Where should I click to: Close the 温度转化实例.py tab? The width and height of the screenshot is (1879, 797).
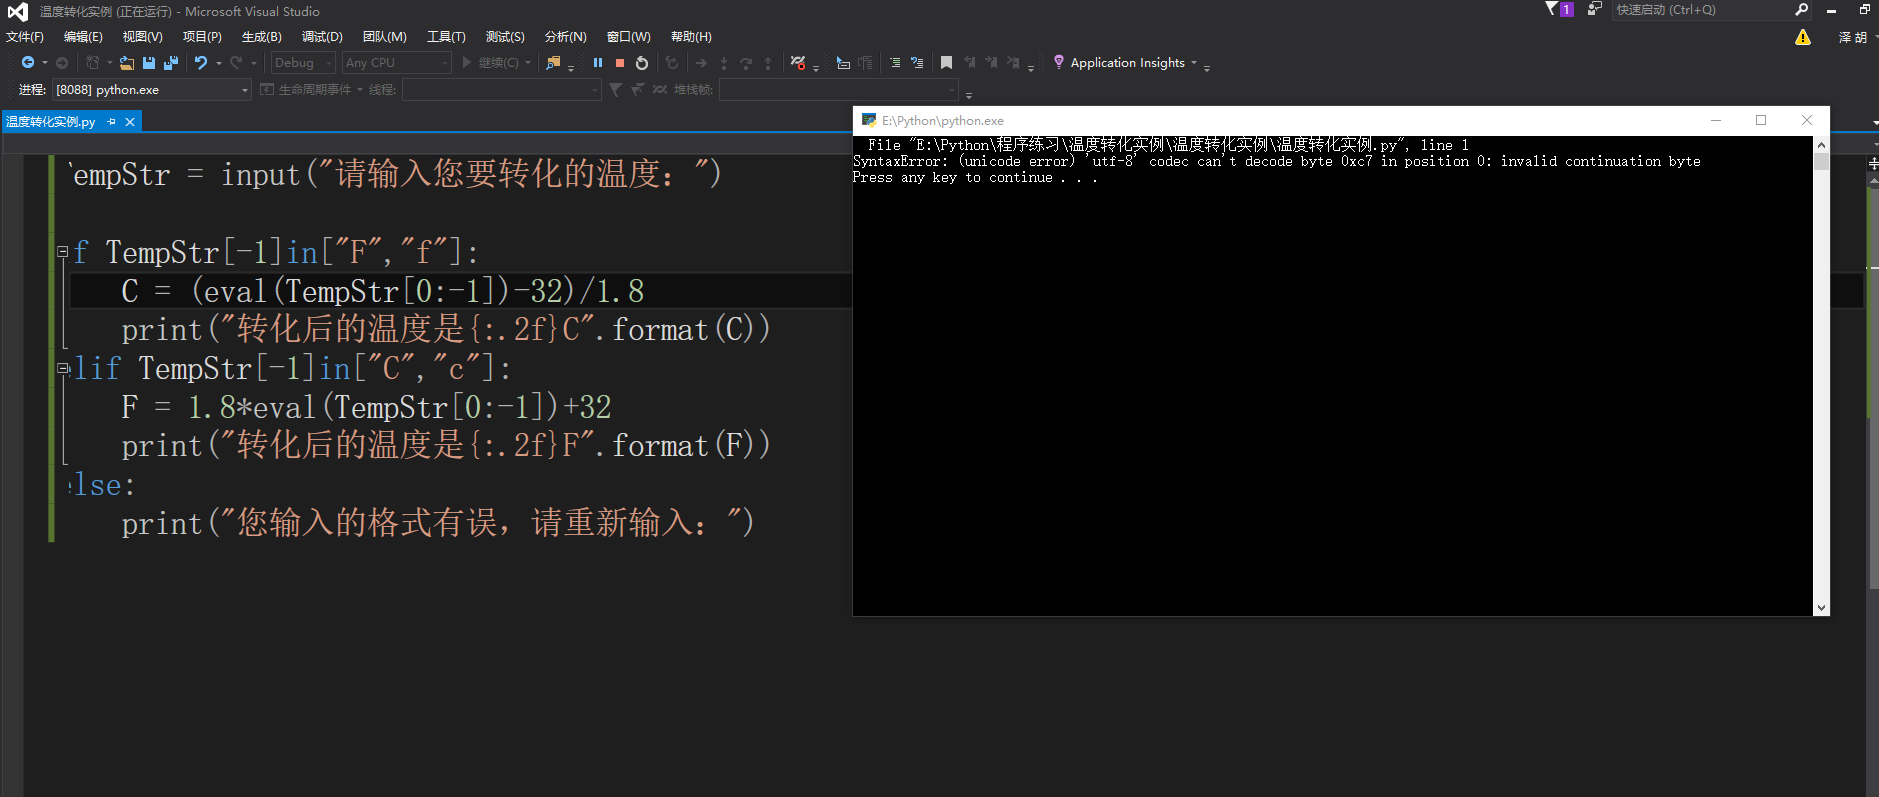point(130,122)
